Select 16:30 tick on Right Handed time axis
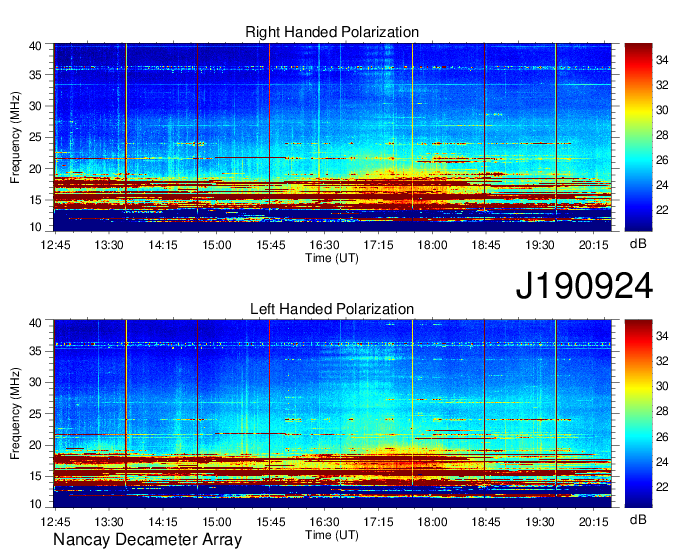 coord(324,245)
